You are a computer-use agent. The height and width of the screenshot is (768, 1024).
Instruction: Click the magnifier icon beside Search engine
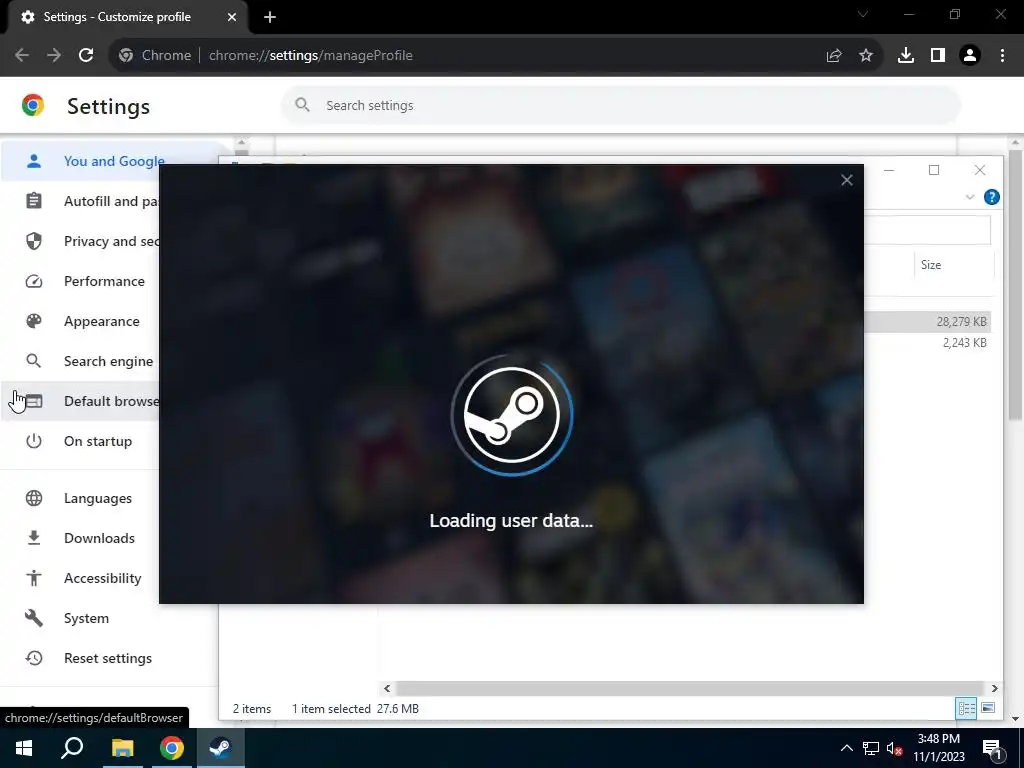(34, 361)
